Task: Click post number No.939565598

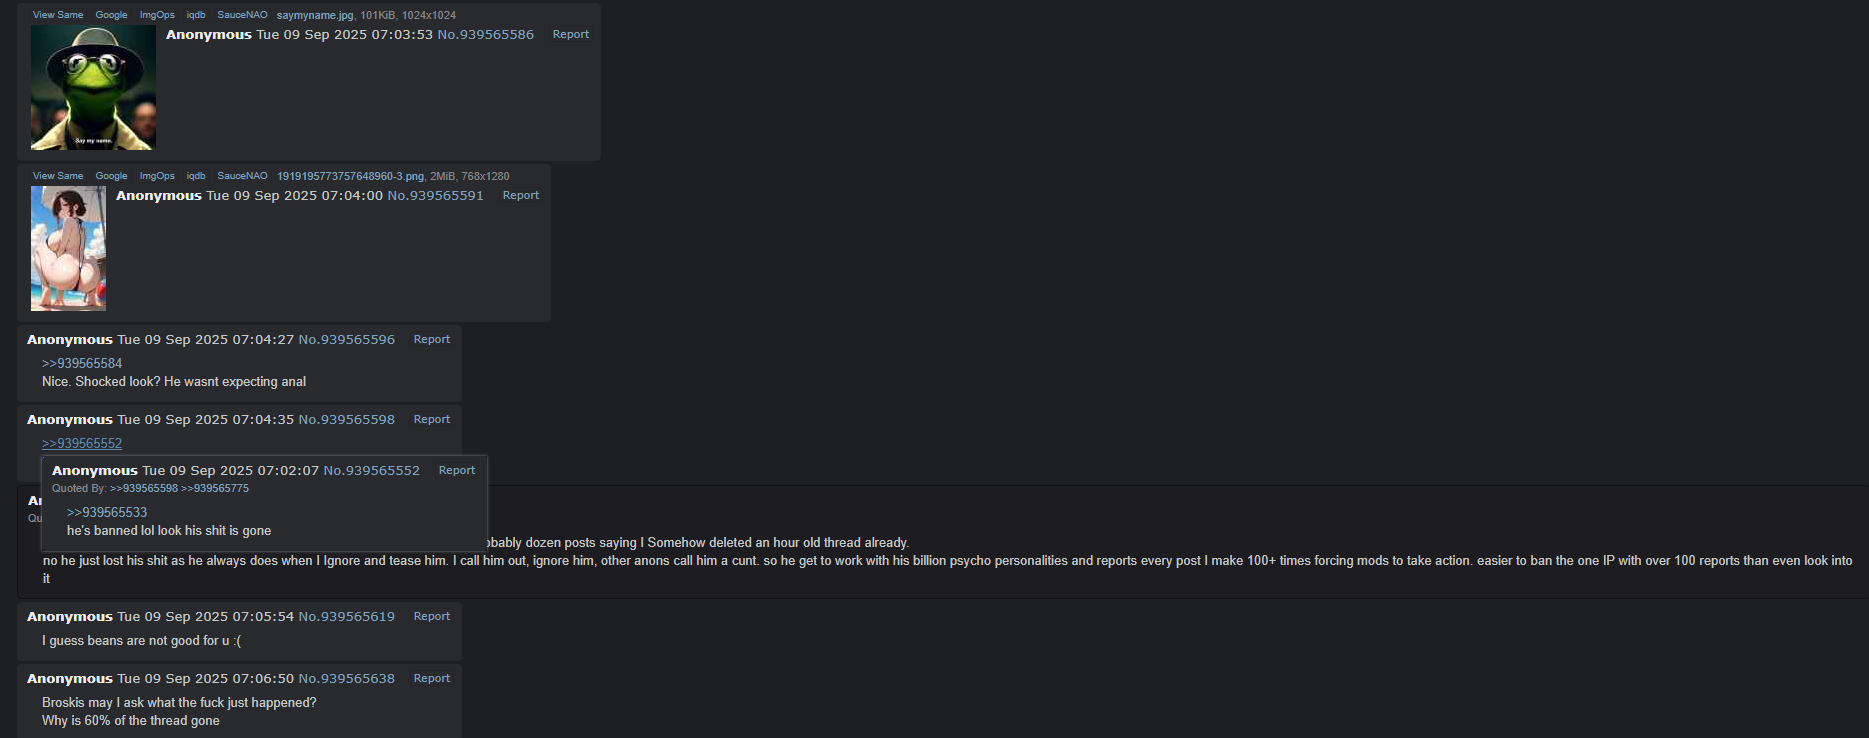Action: point(347,419)
